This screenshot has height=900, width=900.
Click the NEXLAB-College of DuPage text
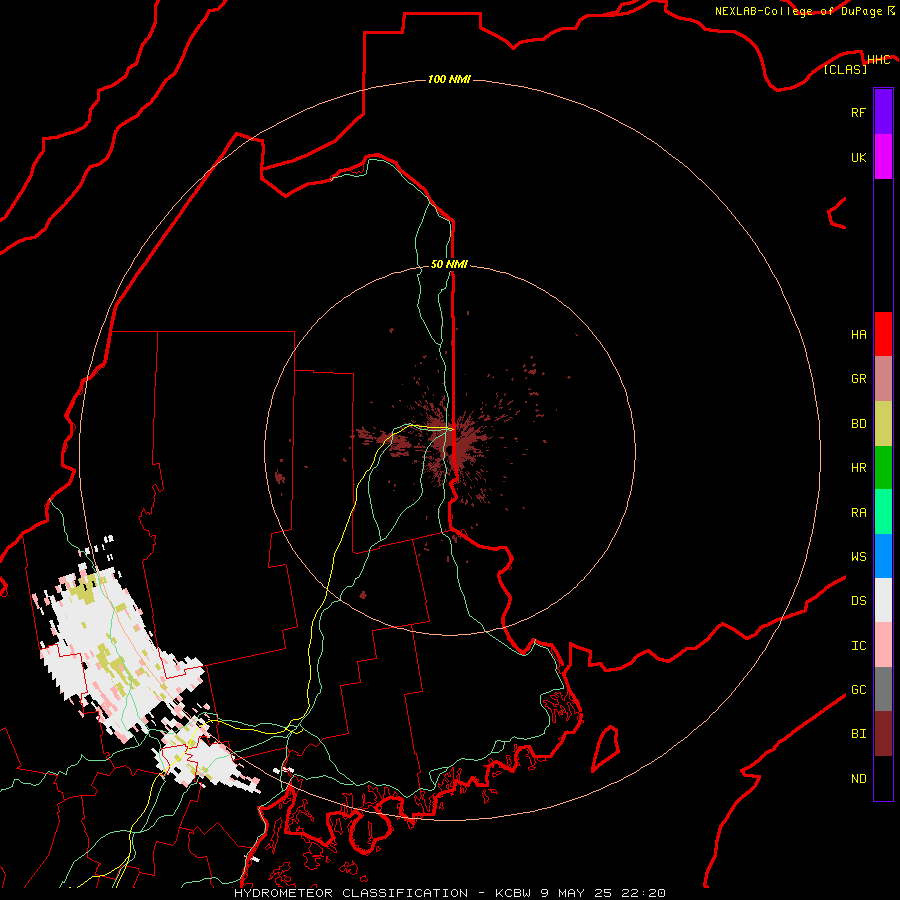point(798,11)
